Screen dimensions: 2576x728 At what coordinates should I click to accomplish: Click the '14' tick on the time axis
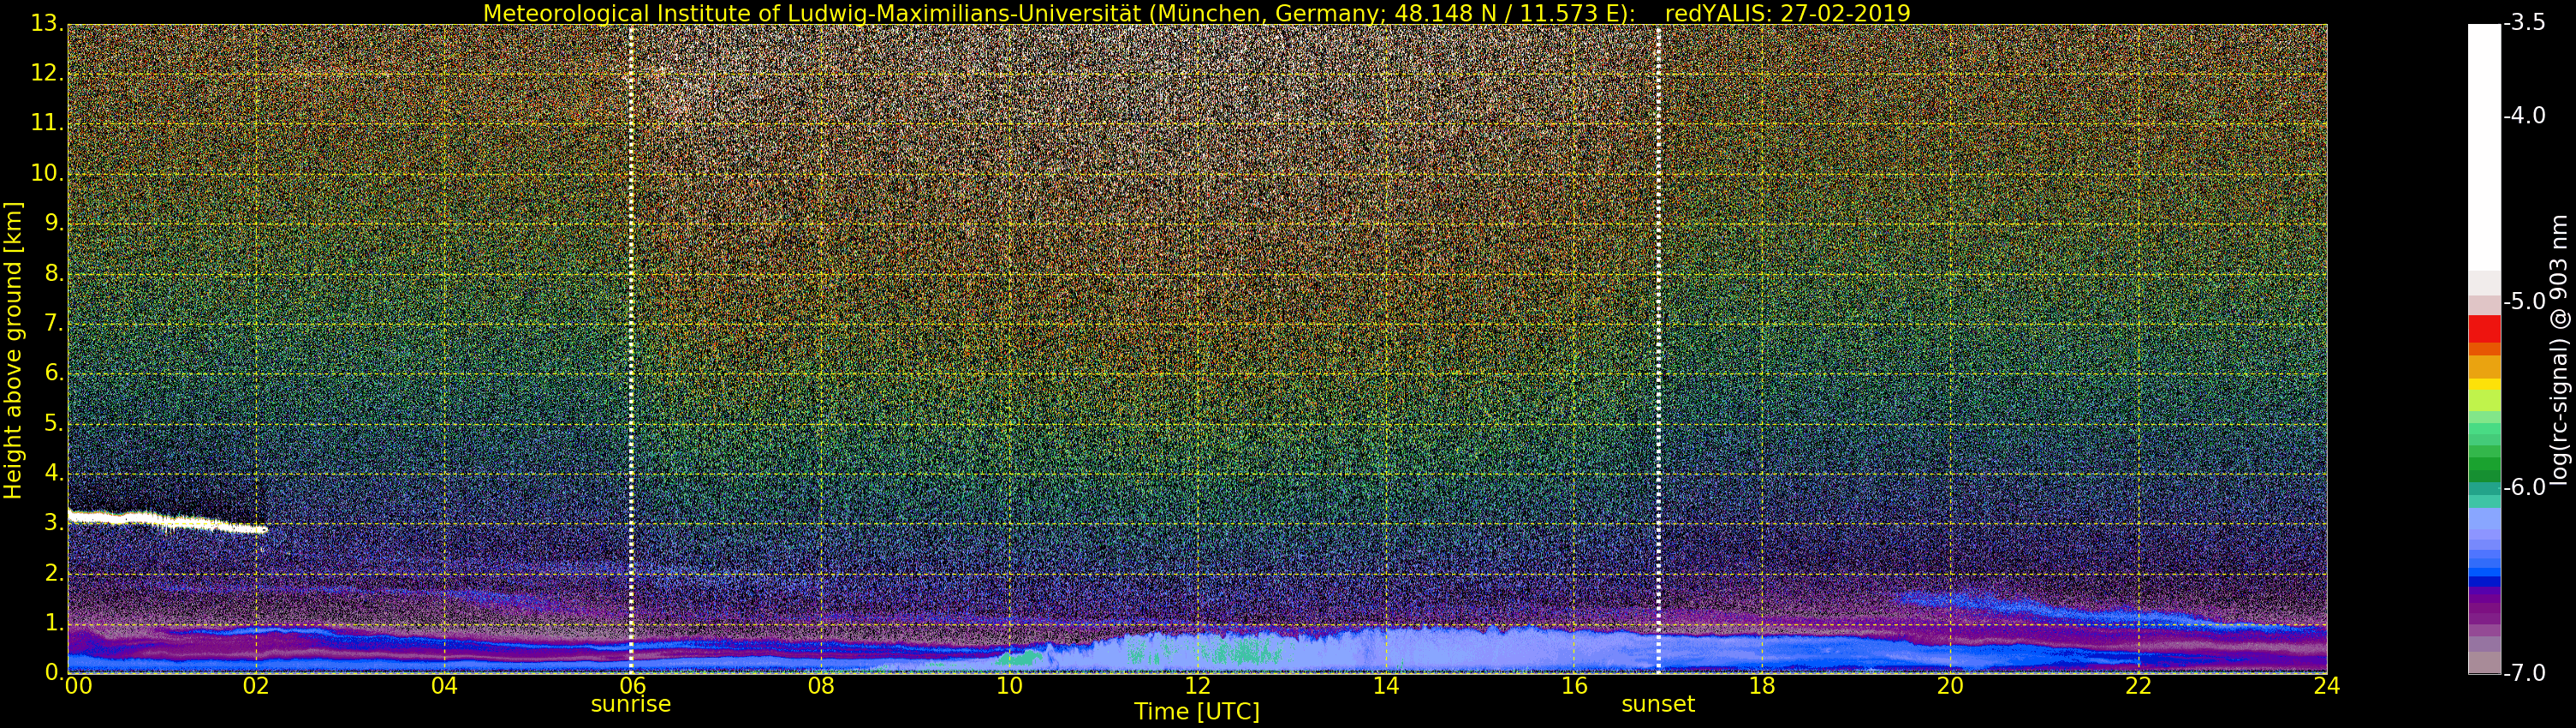coord(1386,686)
